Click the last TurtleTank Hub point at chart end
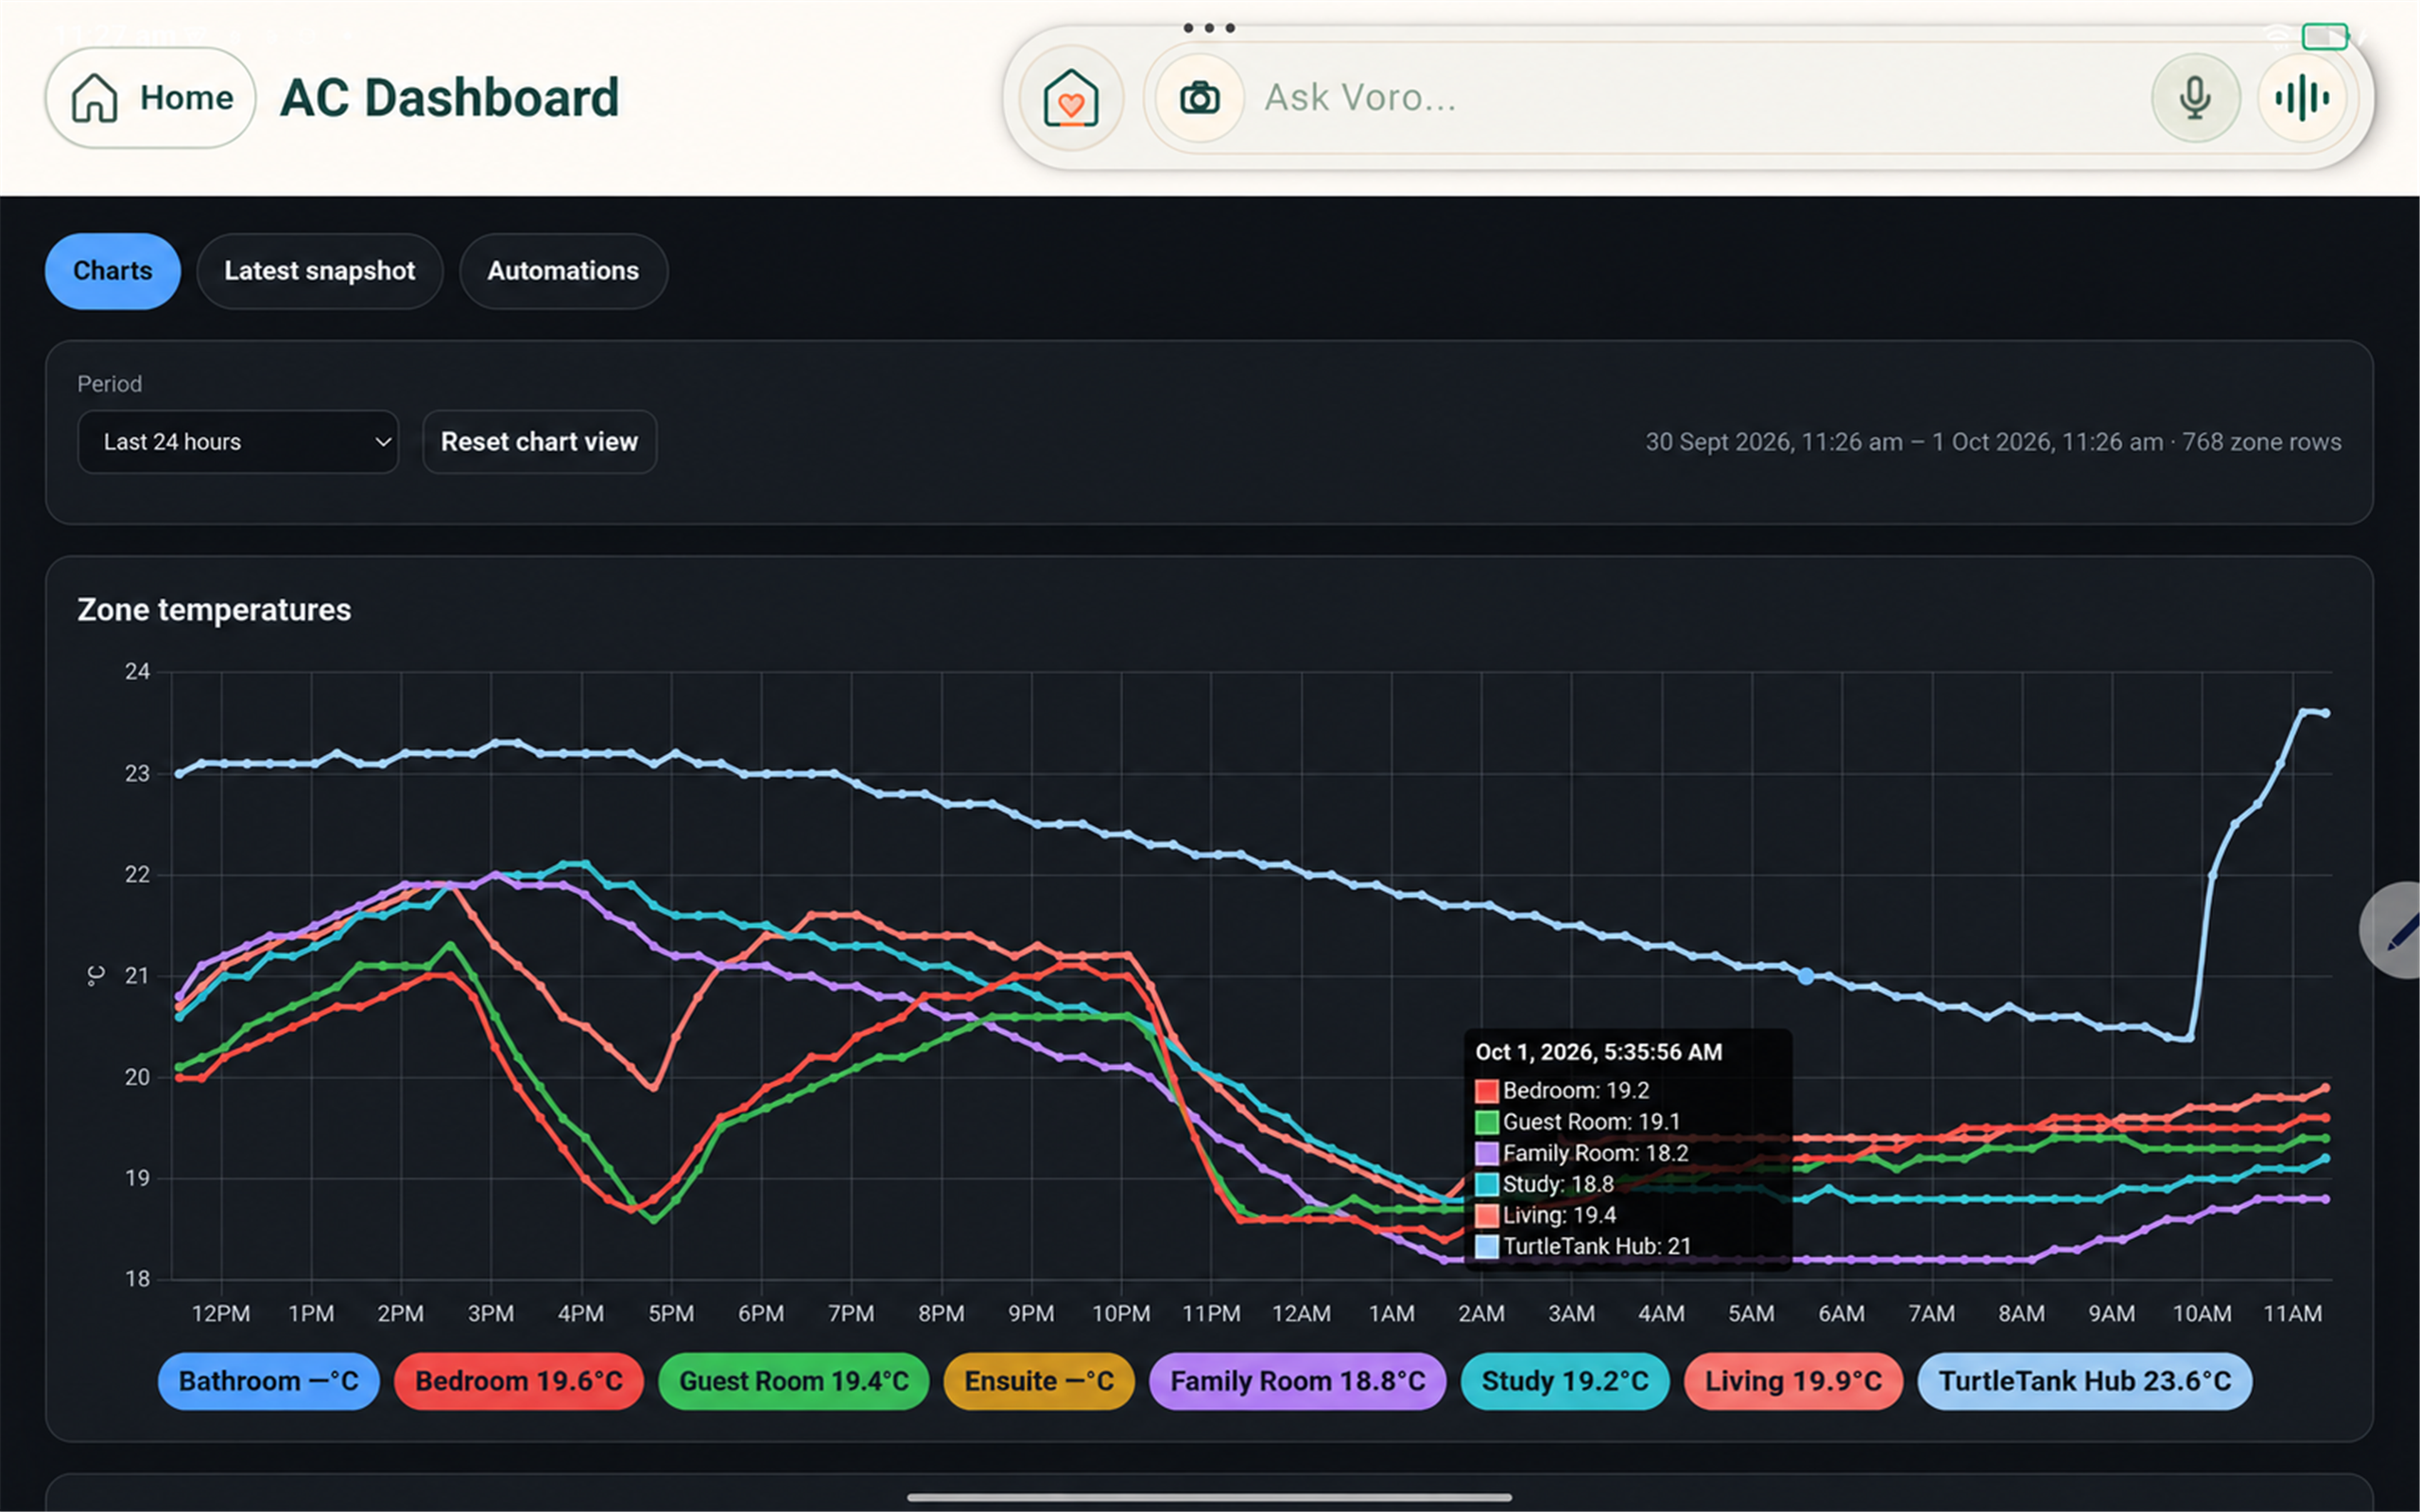The height and width of the screenshot is (1512, 2420). click(x=2325, y=713)
